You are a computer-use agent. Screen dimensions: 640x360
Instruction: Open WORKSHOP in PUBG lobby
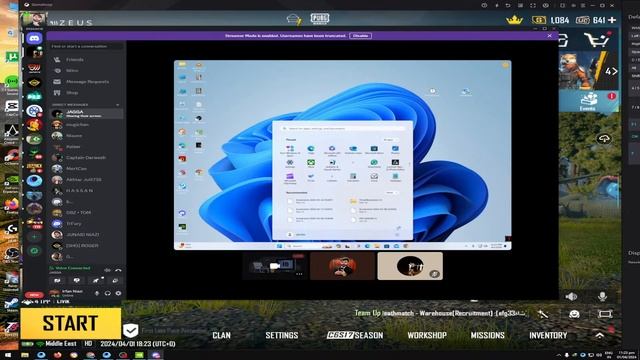pyautogui.click(x=427, y=336)
